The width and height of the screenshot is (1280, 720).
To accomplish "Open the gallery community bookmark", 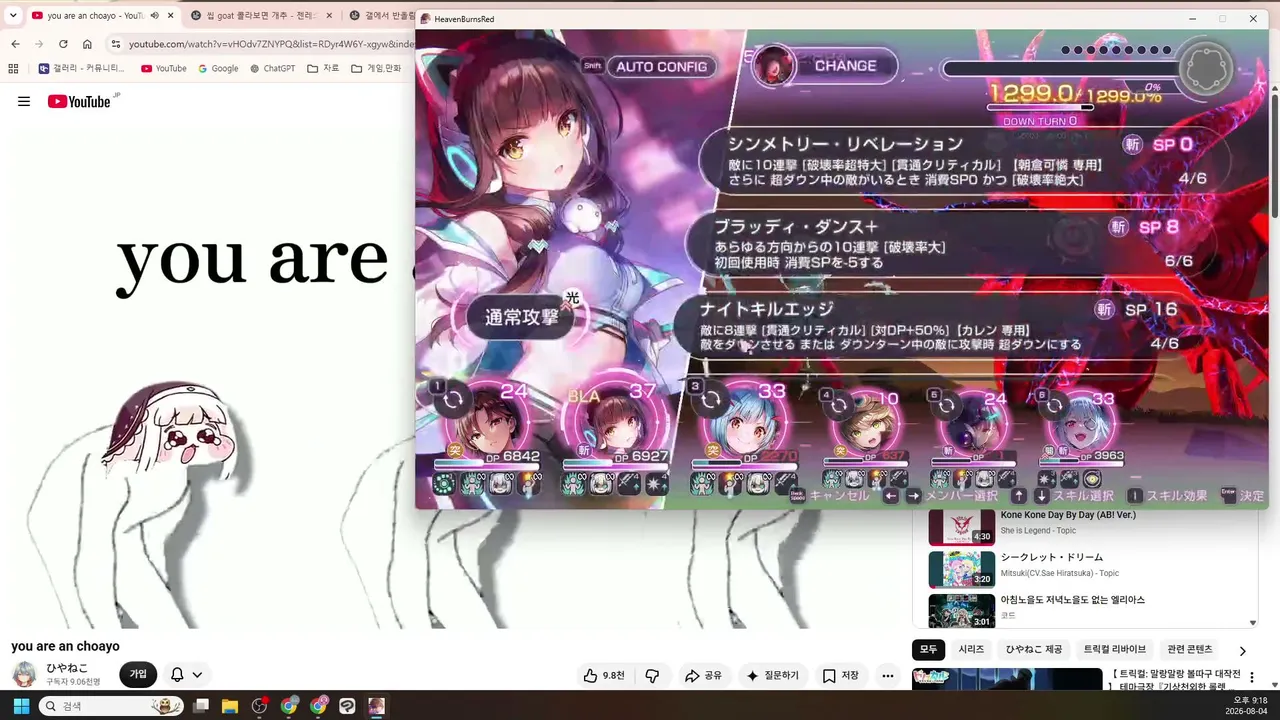I will [82, 69].
